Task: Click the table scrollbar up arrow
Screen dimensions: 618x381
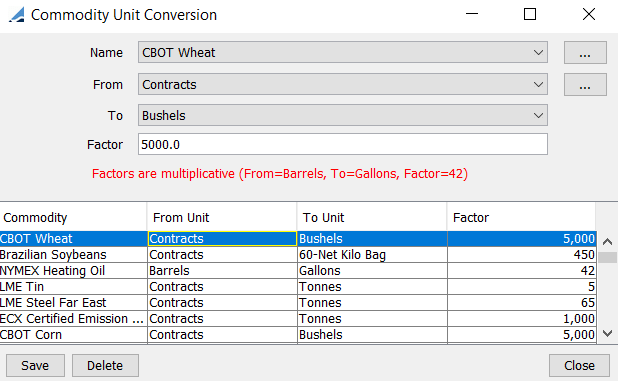Action: pyautogui.click(x=607, y=242)
